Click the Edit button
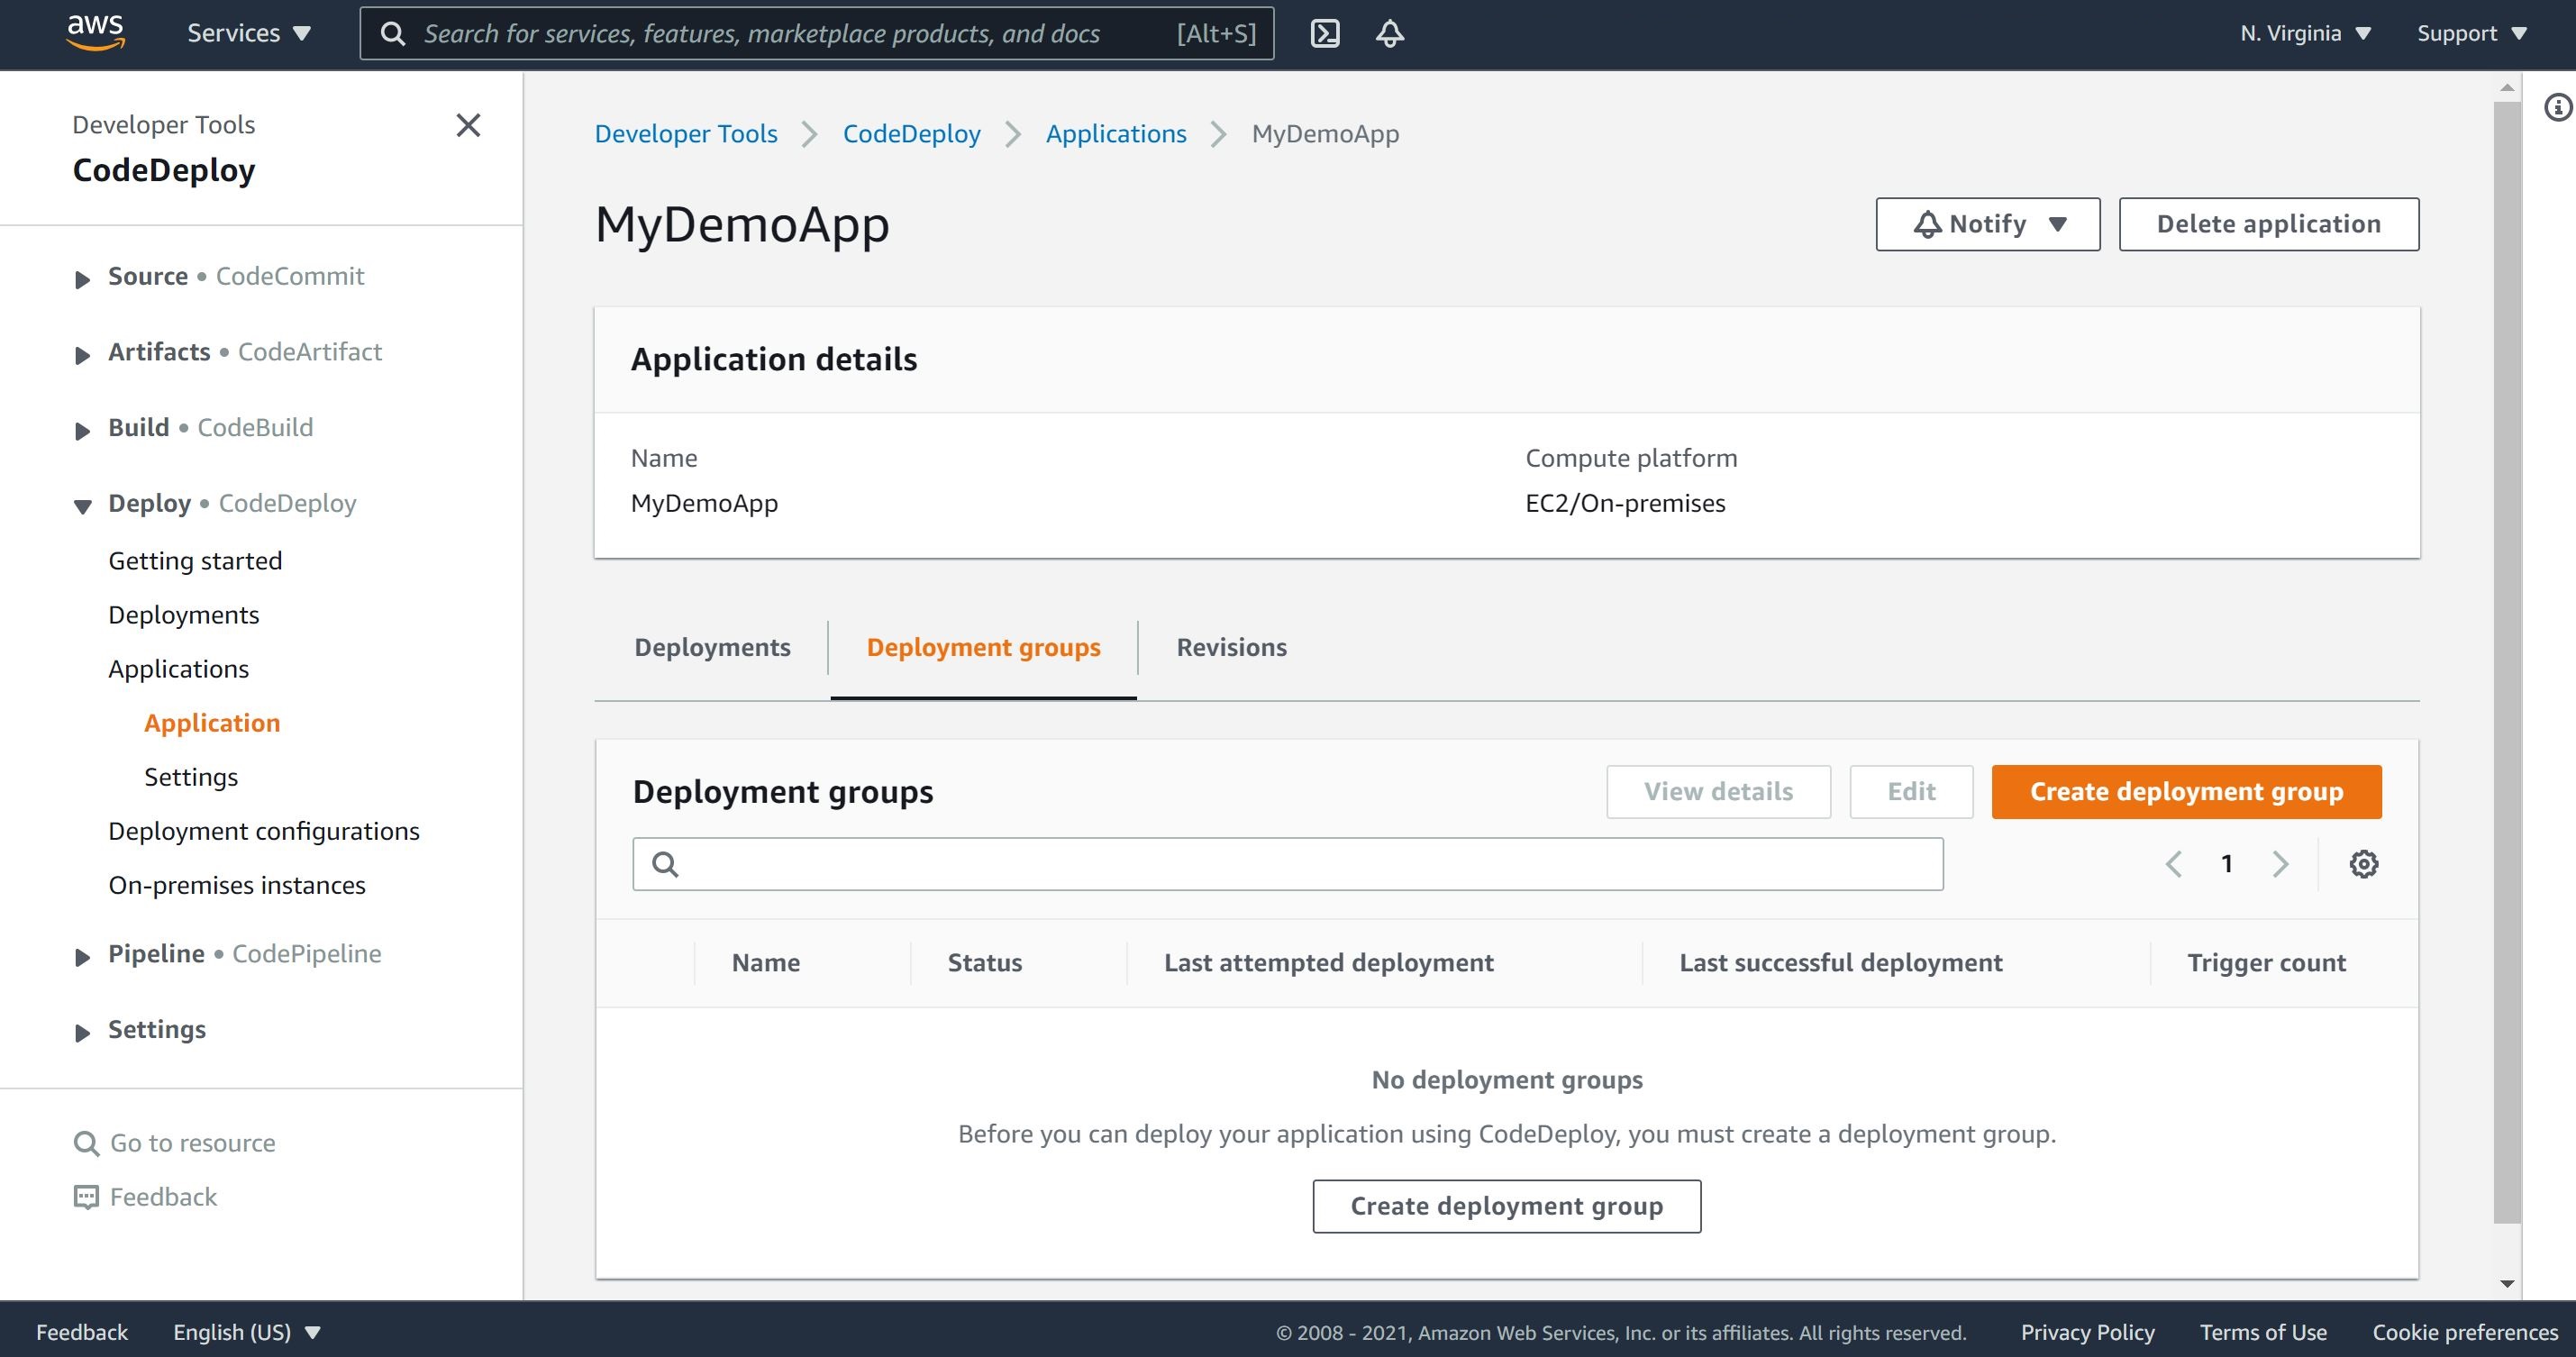Viewport: 2576px width, 1357px height. click(1911, 792)
